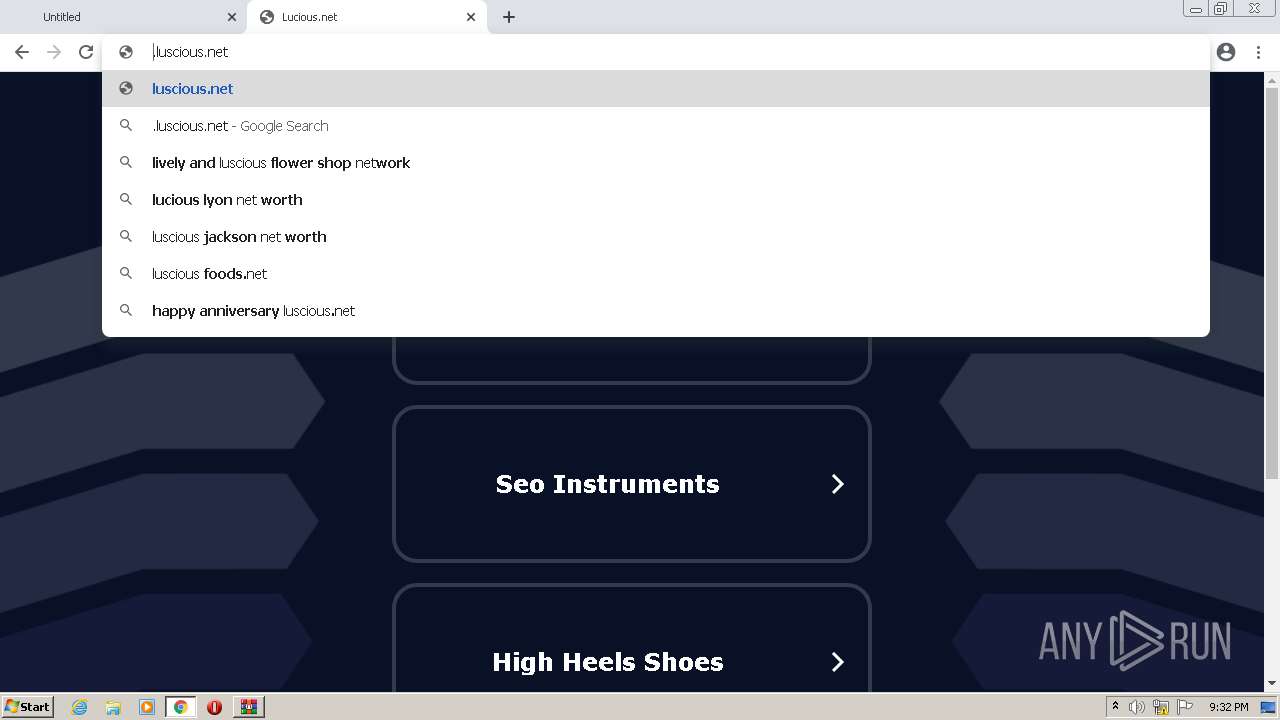Open the WinRAR taskbar icon

click(248, 707)
